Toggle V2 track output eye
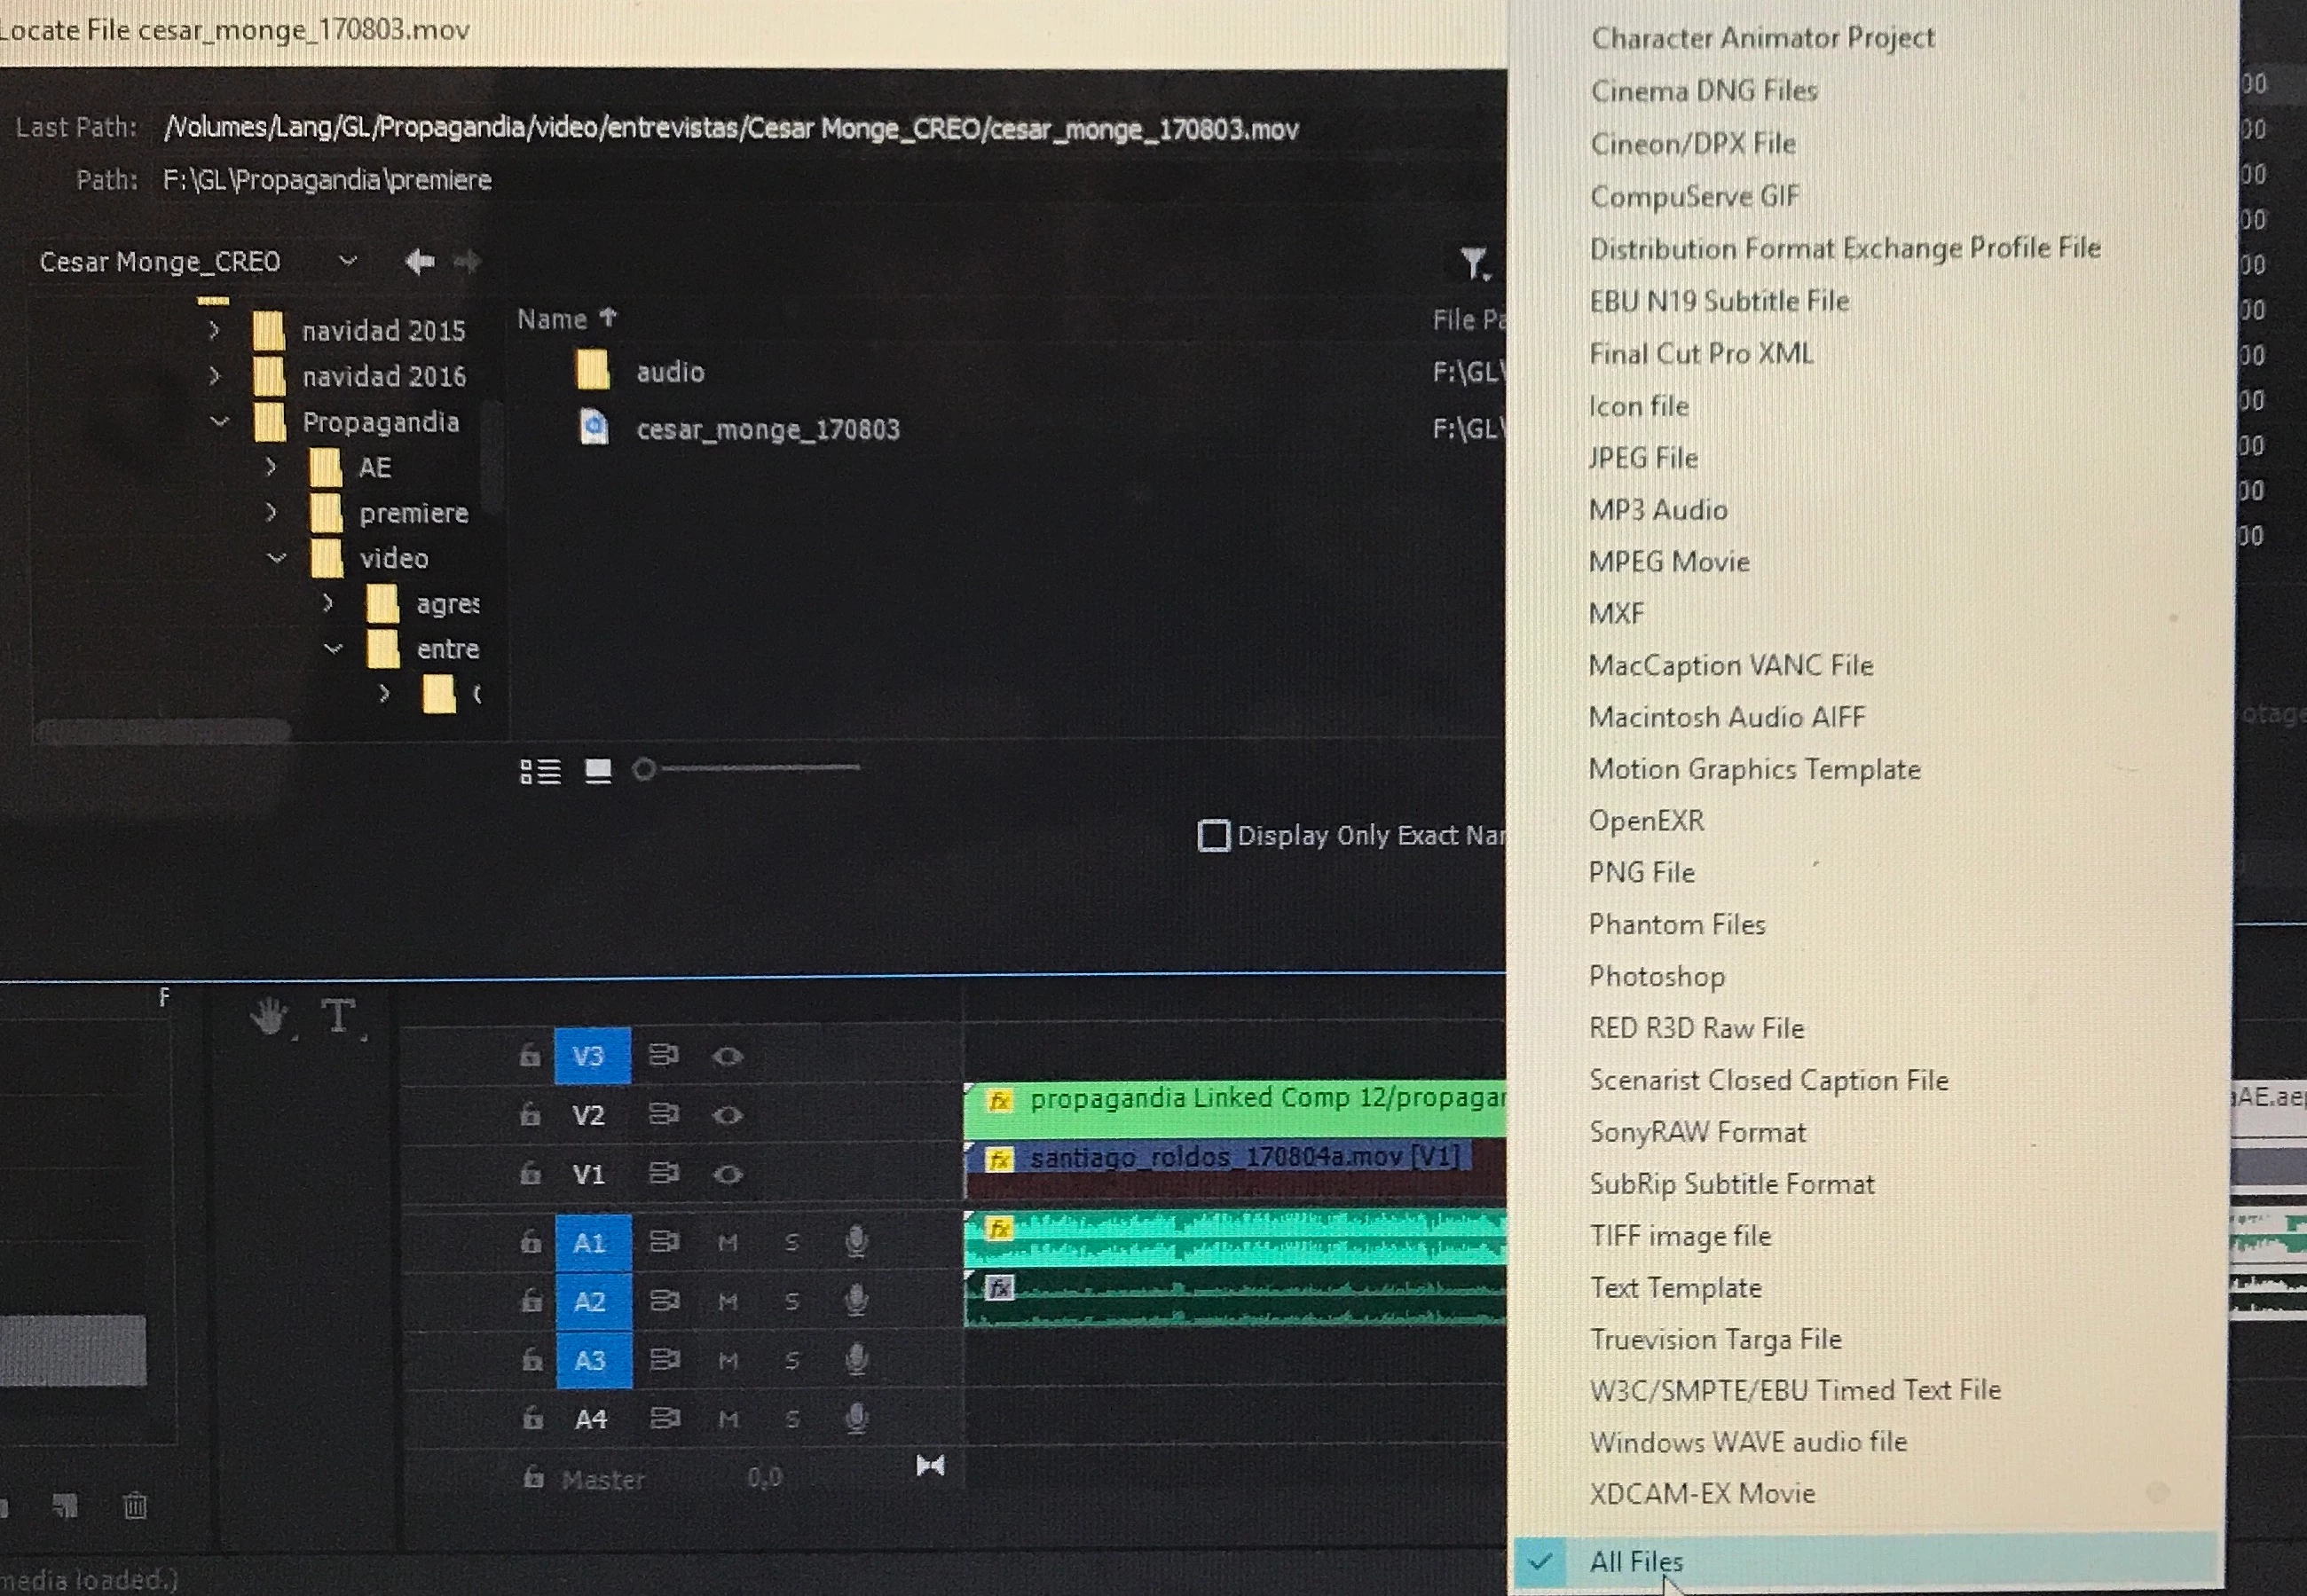 728,1115
